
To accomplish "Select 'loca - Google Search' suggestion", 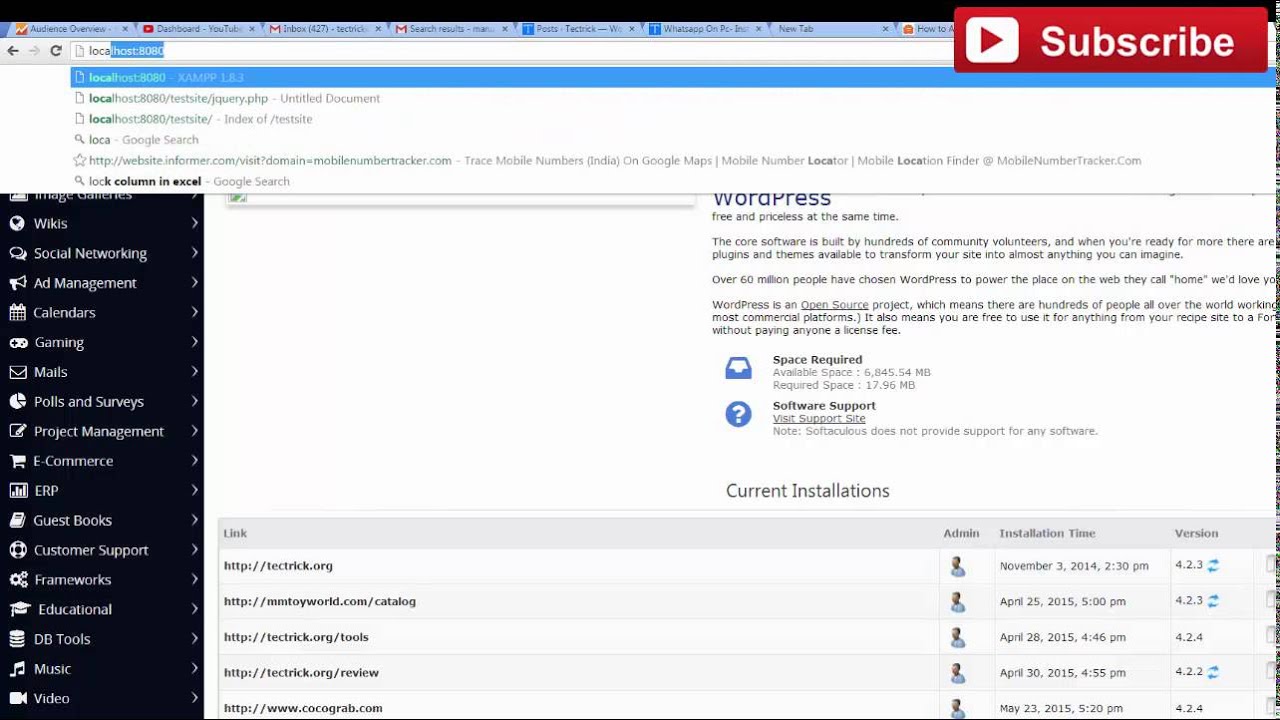I will point(673,140).
